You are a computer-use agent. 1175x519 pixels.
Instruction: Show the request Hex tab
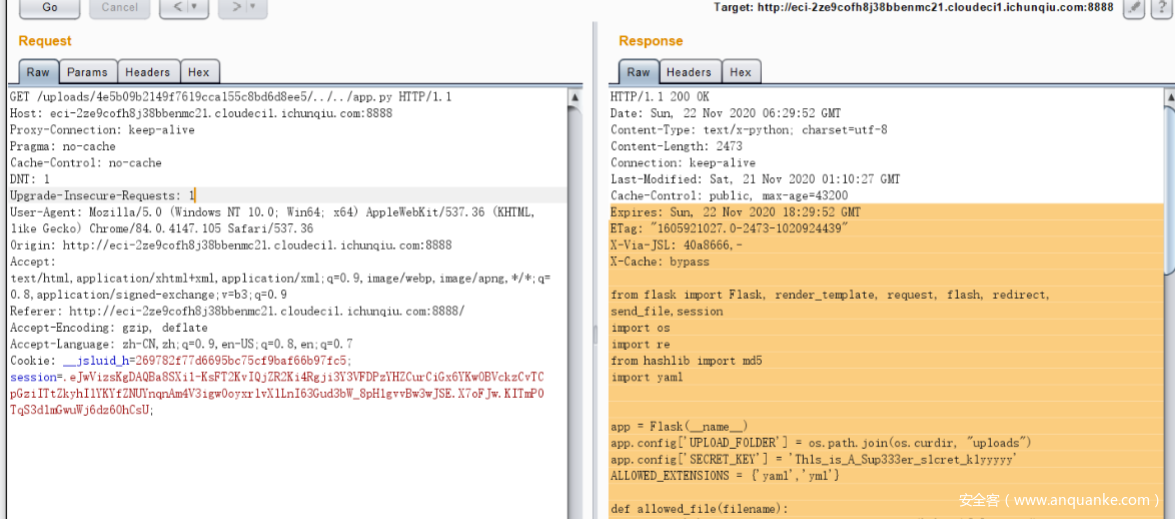coord(199,72)
